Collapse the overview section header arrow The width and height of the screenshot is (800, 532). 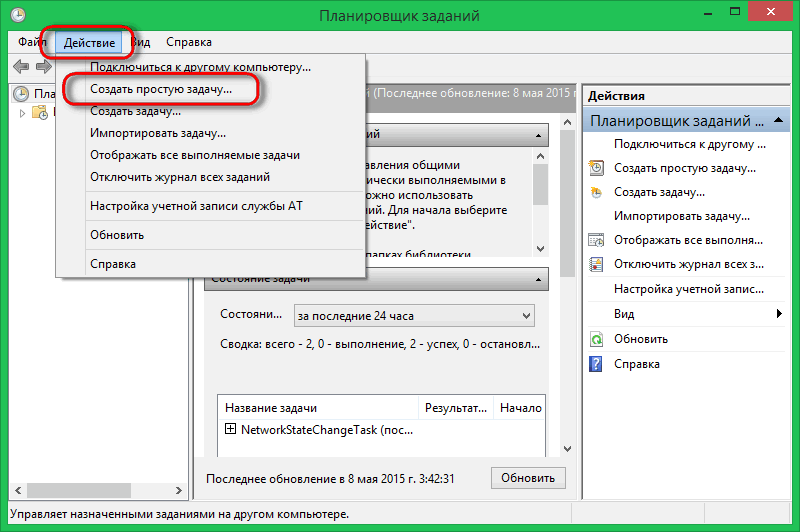538,136
